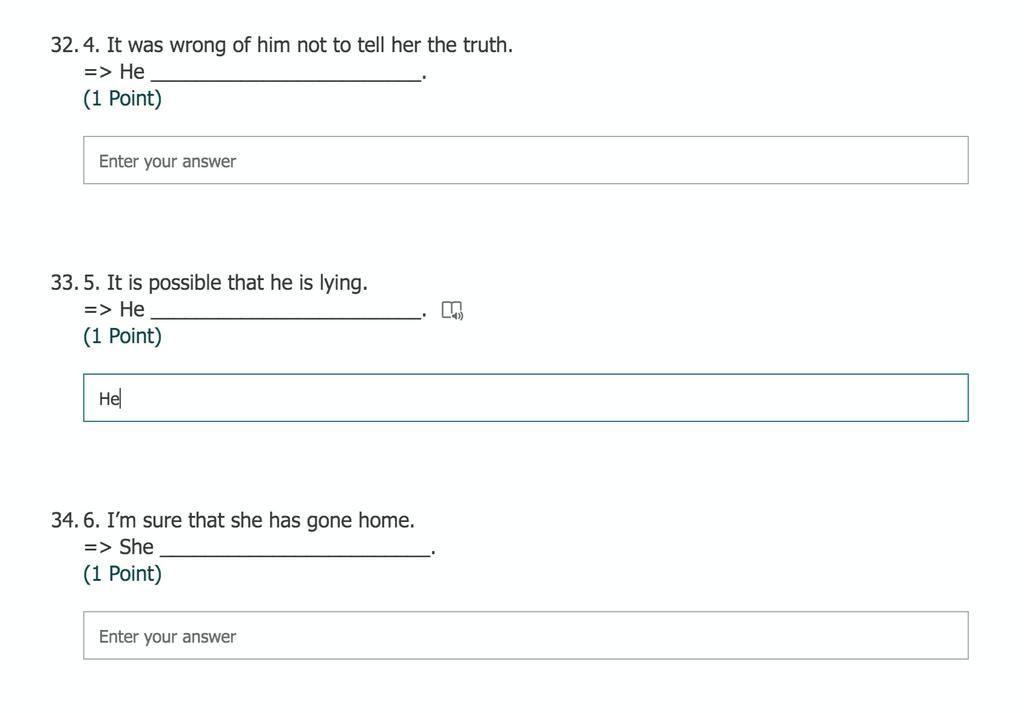Screen dimensions: 1024x713
Task: Select the '(1 Point)' label under question 33
Action: click(x=122, y=336)
